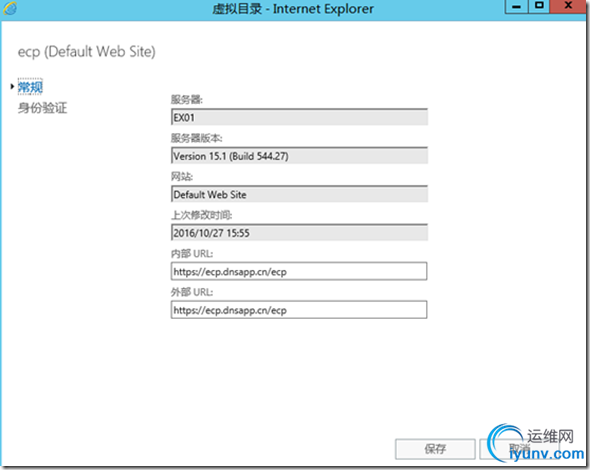The image size is (590, 470).
Task: Select the 常规 tab in sidebar
Action: 30,87
